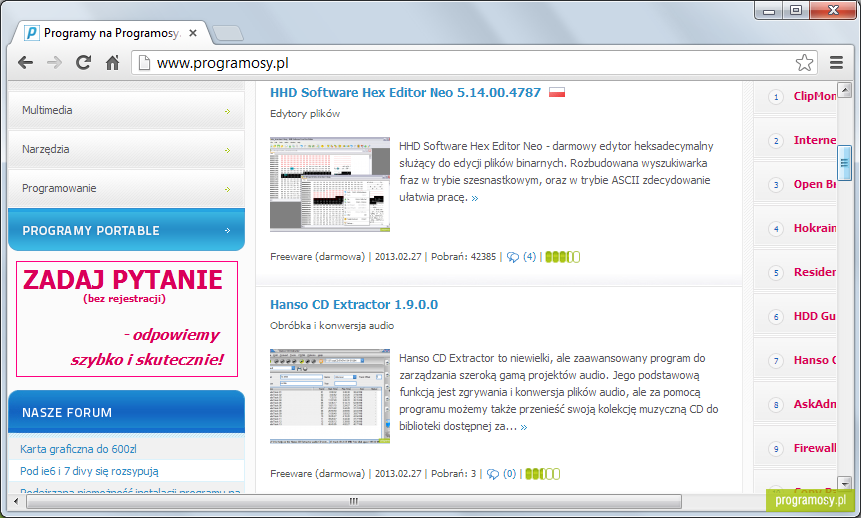
Task: Click the "Freeware (darmowa)" text under Hex Editor Neo
Action: (317, 257)
